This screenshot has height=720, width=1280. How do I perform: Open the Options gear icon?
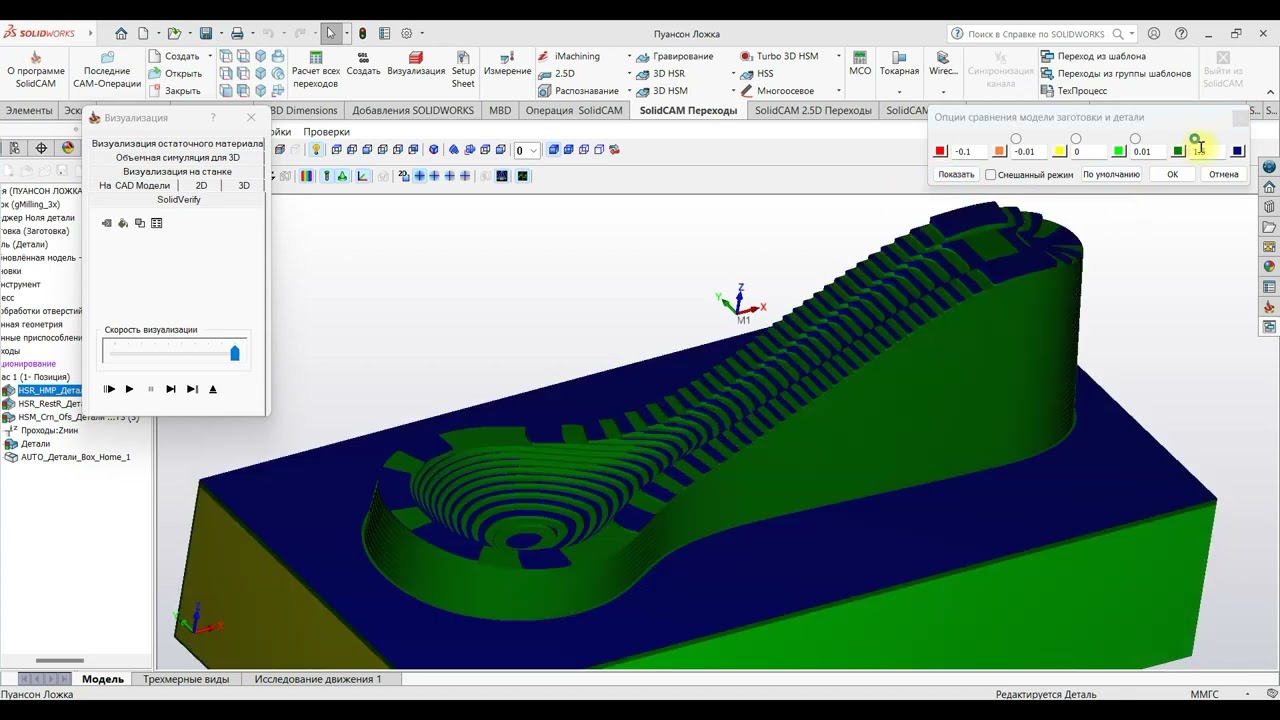[407, 33]
